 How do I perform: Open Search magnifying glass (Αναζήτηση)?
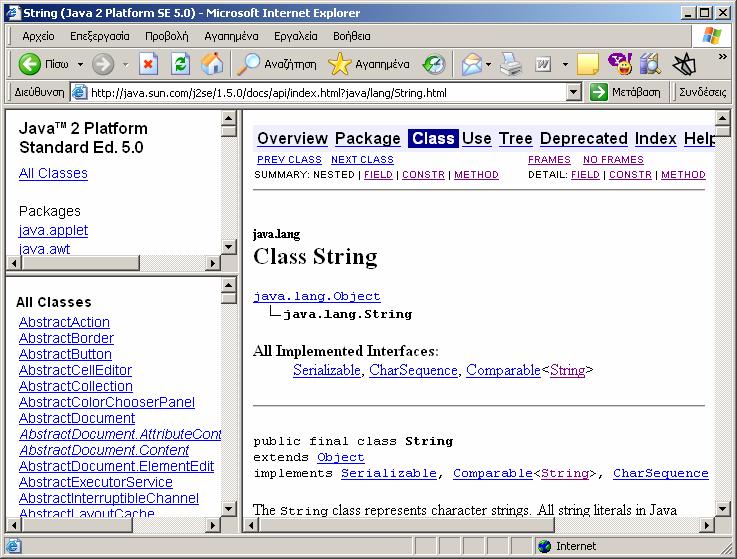pos(277,64)
